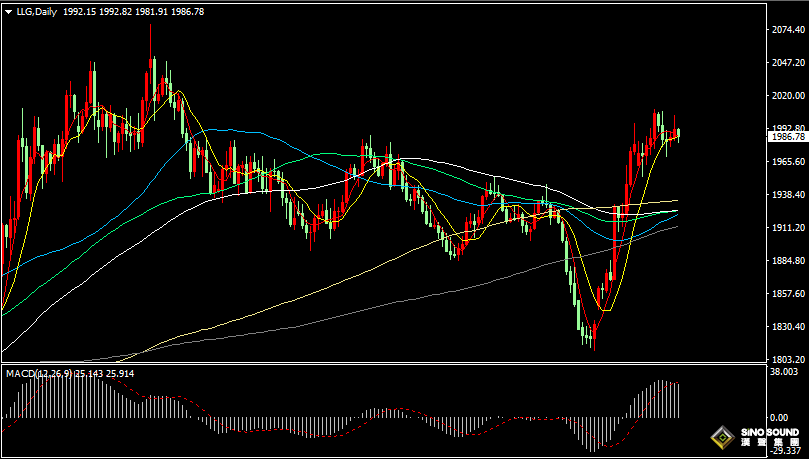This screenshot has width=809, height=459.
Task: Click the 1803.20 price axis label
Action: click(x=788, y=360)
